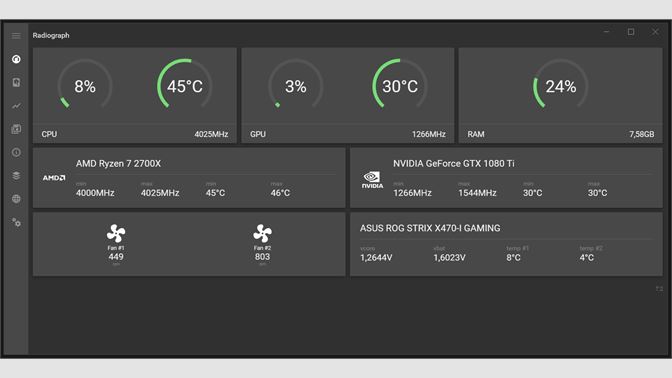672x378 pixels.
Task: Select the dashboard gauge icon in sidebar
Action: coord(16,59)
